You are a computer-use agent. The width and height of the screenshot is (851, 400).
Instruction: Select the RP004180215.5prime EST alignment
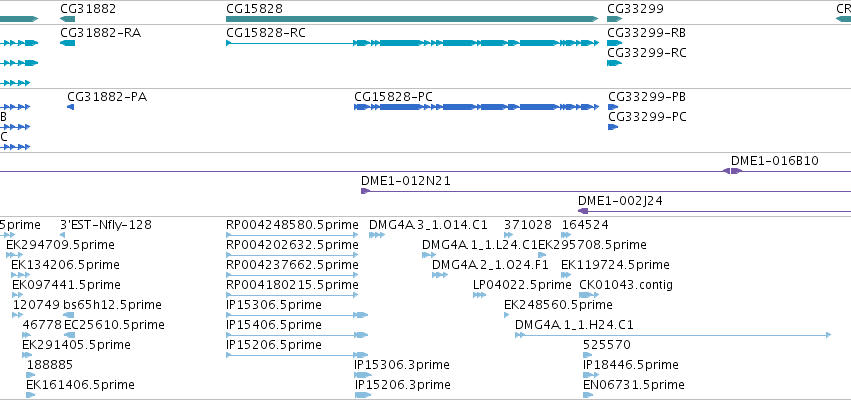(292, 295)
